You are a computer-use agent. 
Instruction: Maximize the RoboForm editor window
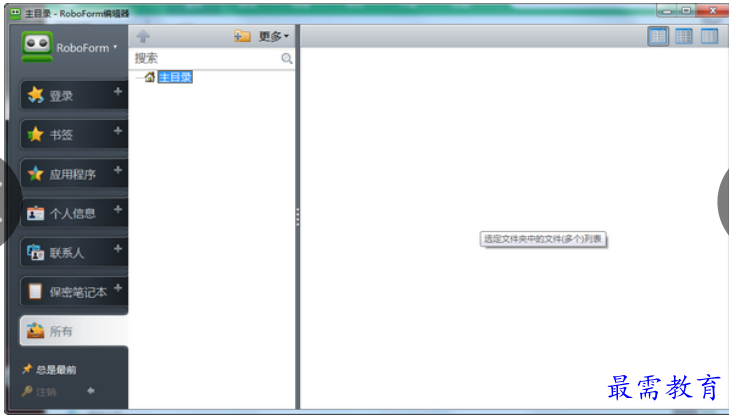click(686, 11)
